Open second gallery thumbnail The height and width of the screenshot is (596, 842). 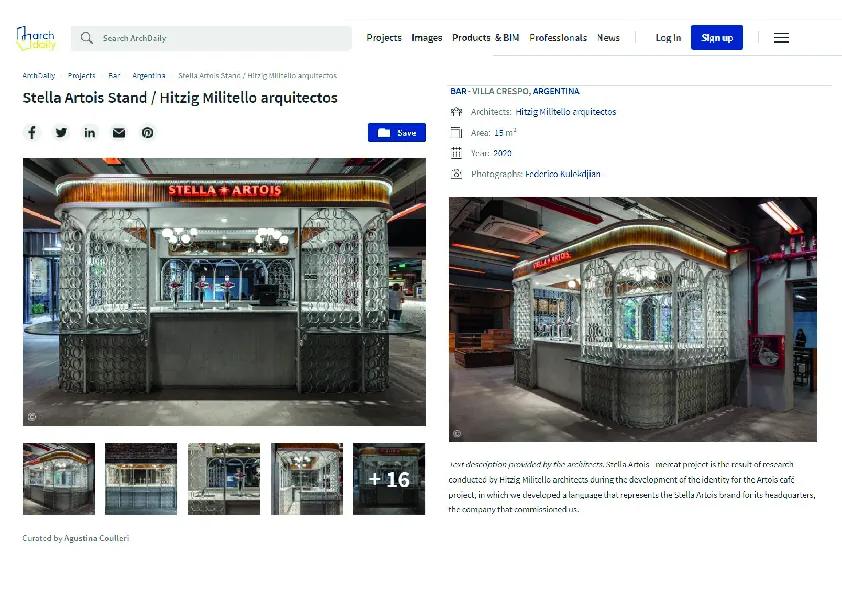click(141, 479)
